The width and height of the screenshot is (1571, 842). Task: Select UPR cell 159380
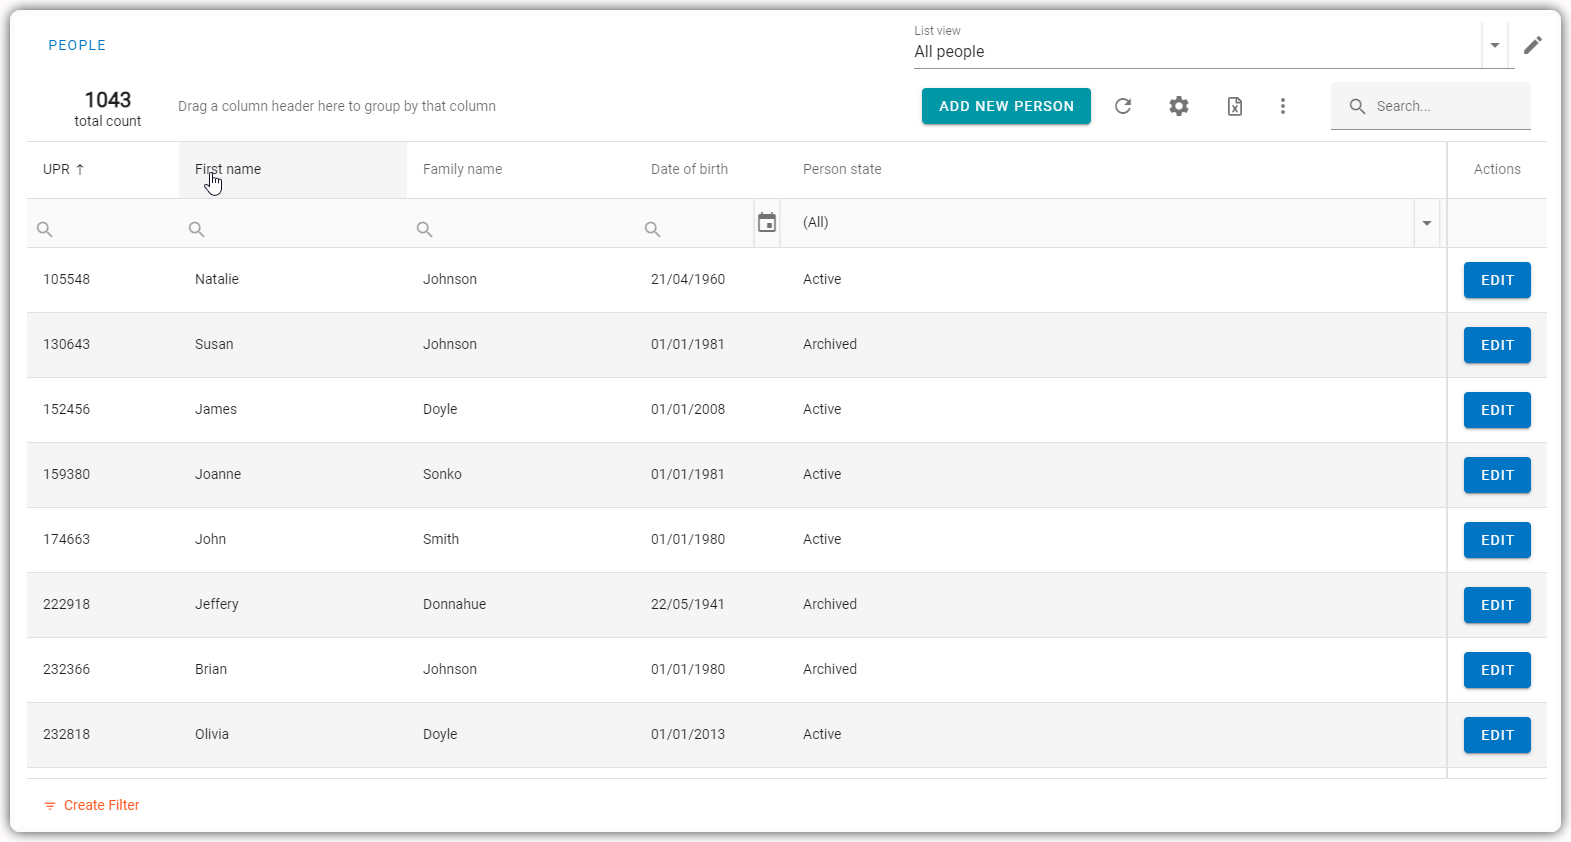[x=66, y=474]
